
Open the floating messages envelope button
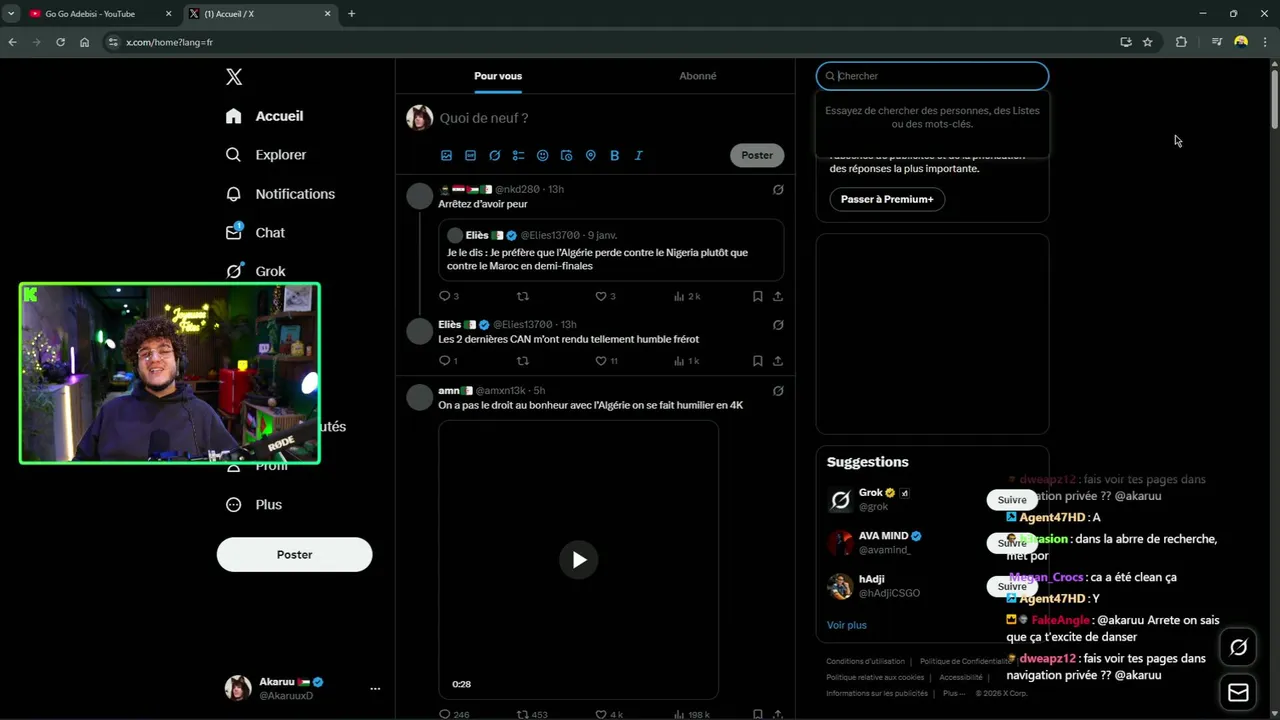(x=1238, y=692)
